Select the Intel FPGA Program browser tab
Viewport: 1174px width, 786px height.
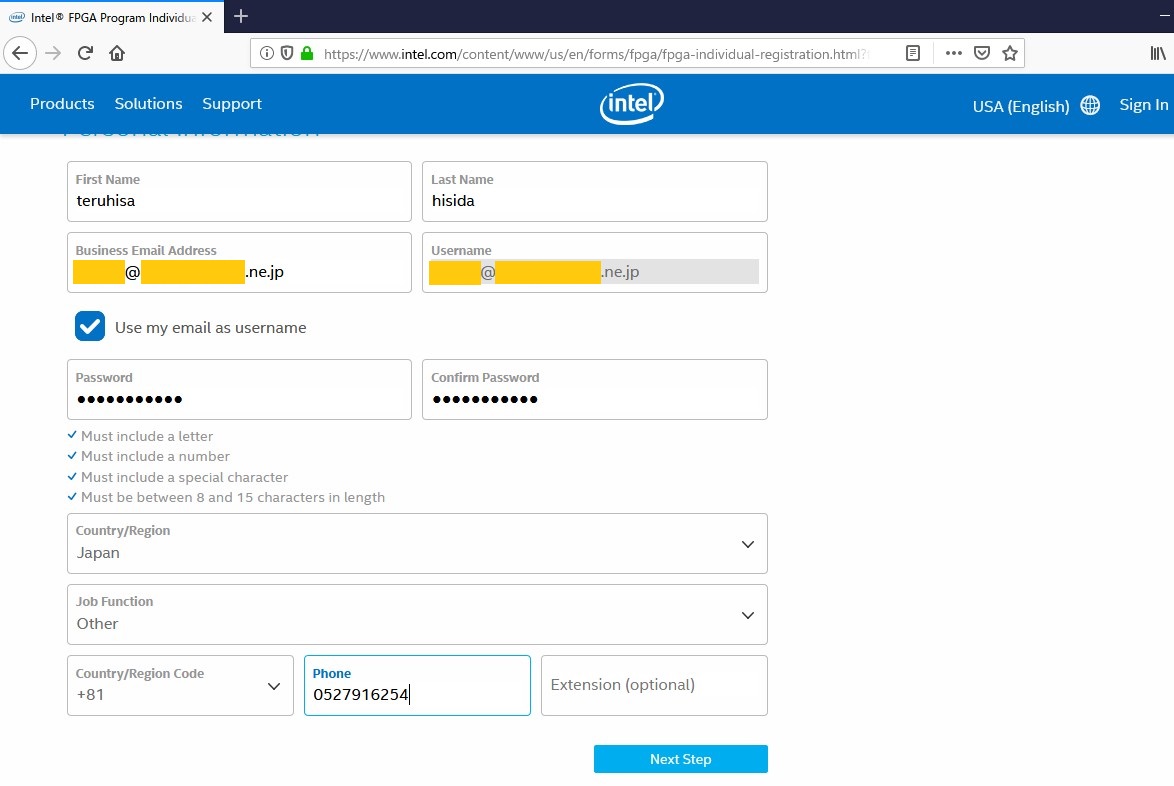coord(112,16)
